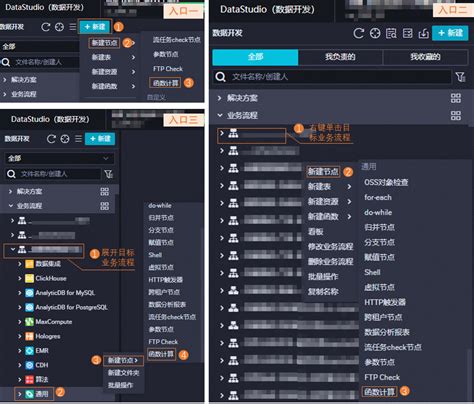Select 函数计算 in 入口二 submenu
Image resolution: width=474 pixels, height=404 pixels.
coord(379,392)
